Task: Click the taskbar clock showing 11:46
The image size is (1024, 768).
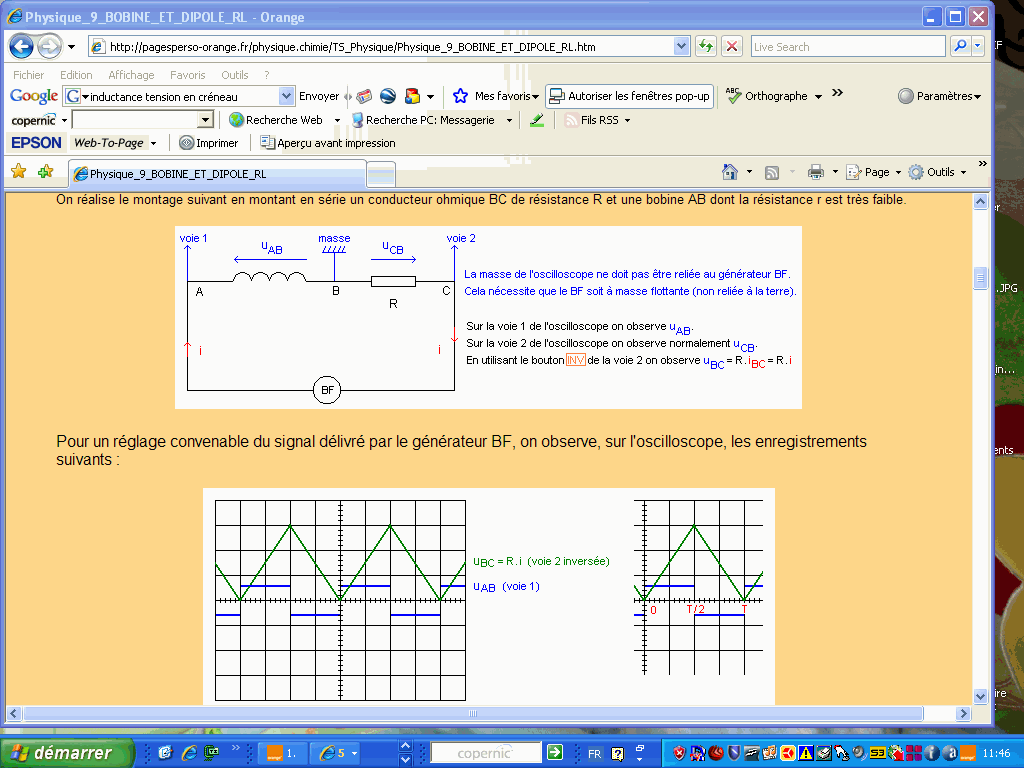Action: tap(996, 753)
